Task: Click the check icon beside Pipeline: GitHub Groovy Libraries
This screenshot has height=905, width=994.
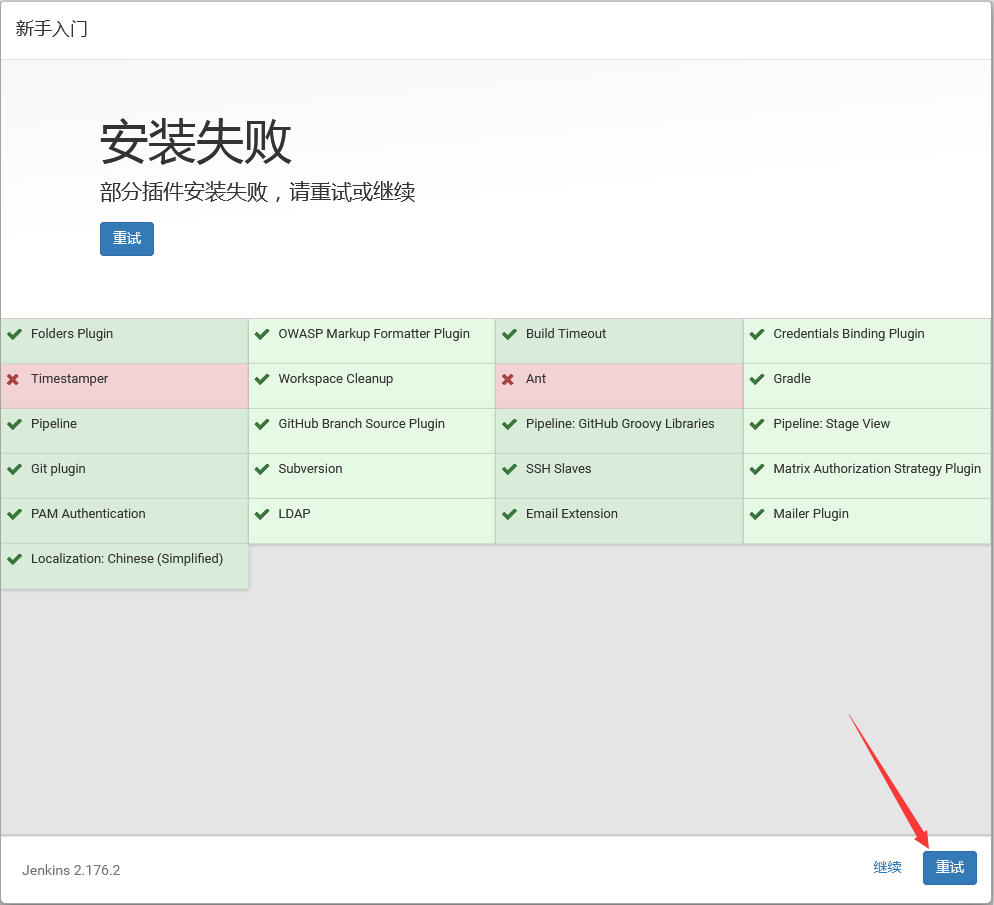Action: pyautogui.click(x=510, y=424)
